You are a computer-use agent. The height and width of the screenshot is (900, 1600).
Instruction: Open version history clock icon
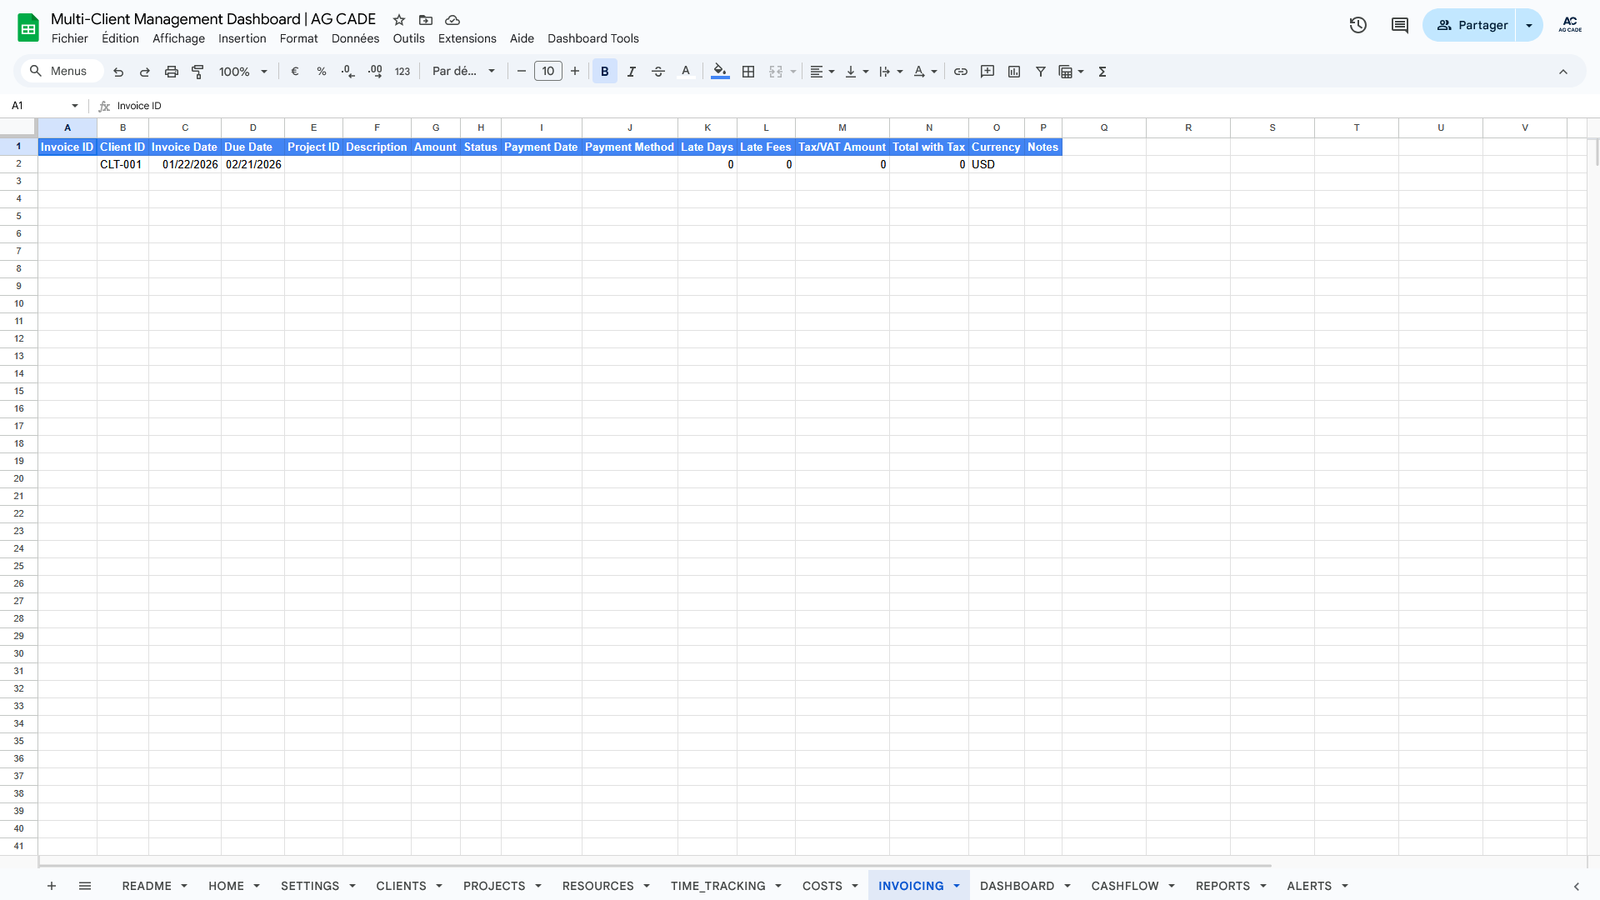[x=1357, y=25]
